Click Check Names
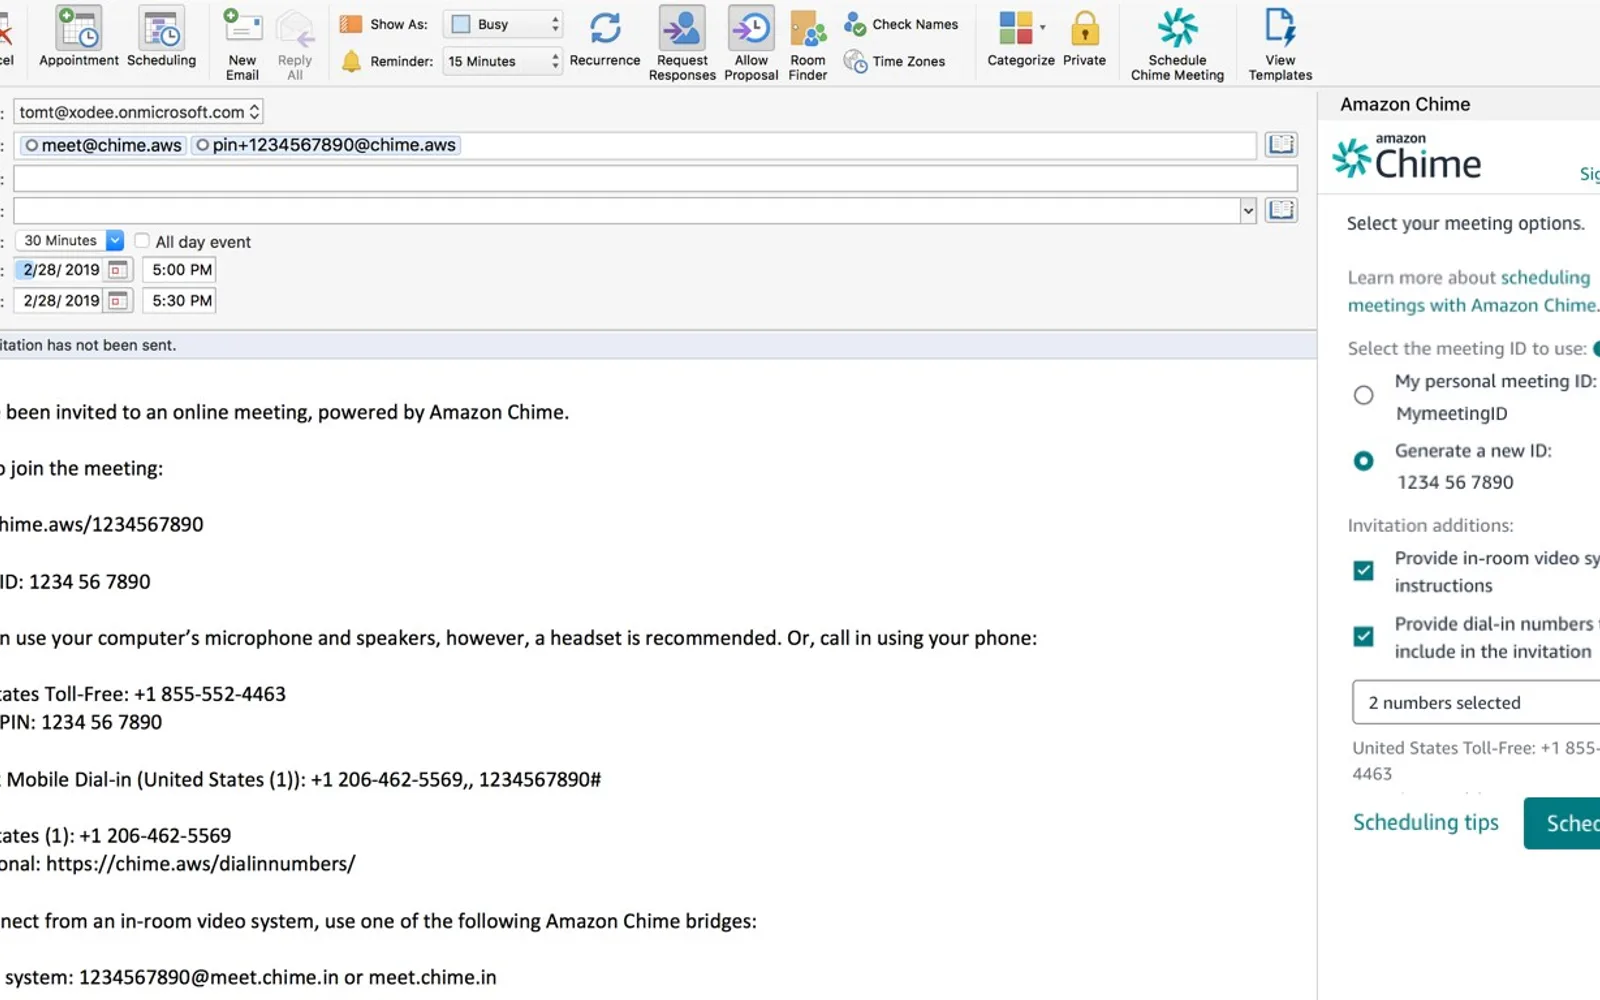 click(901, 24)
